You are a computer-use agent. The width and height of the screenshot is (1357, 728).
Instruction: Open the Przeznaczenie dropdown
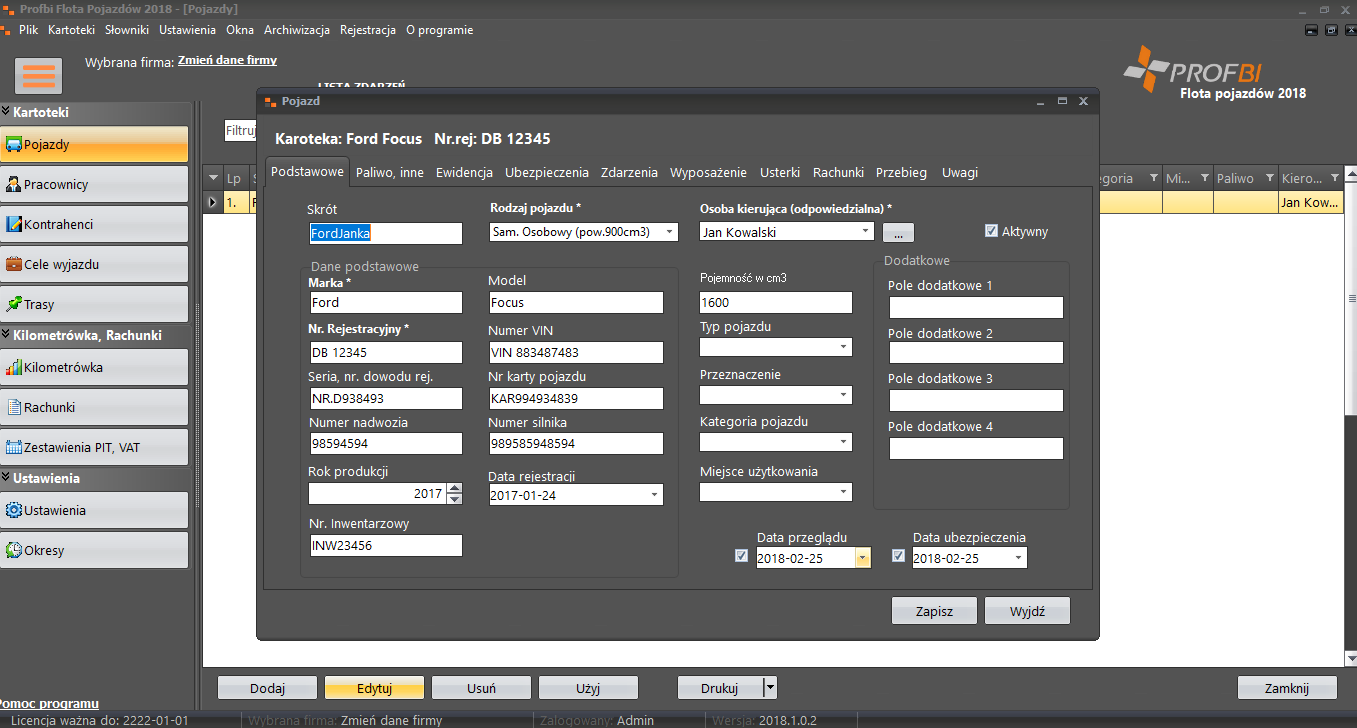(x=844, y=396)
